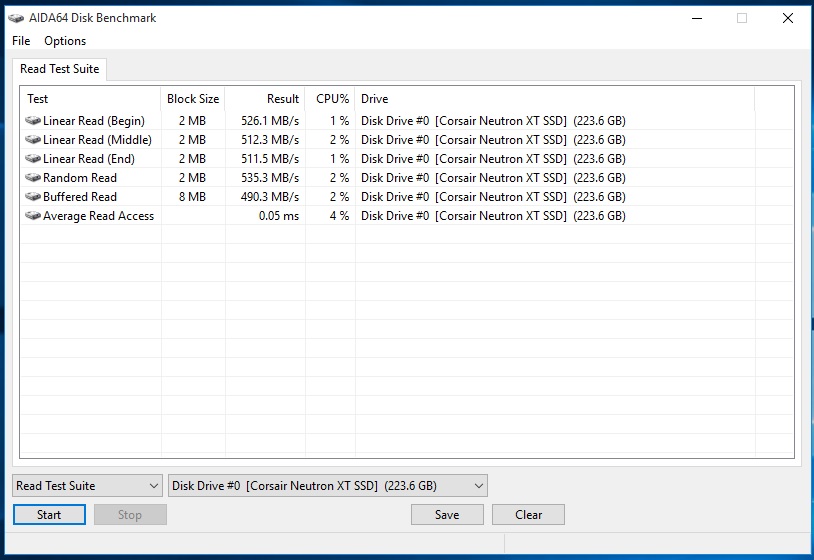Sort by the Test column header
The width and height of the screenshot is (814, 560).
(x=90, y=99)
